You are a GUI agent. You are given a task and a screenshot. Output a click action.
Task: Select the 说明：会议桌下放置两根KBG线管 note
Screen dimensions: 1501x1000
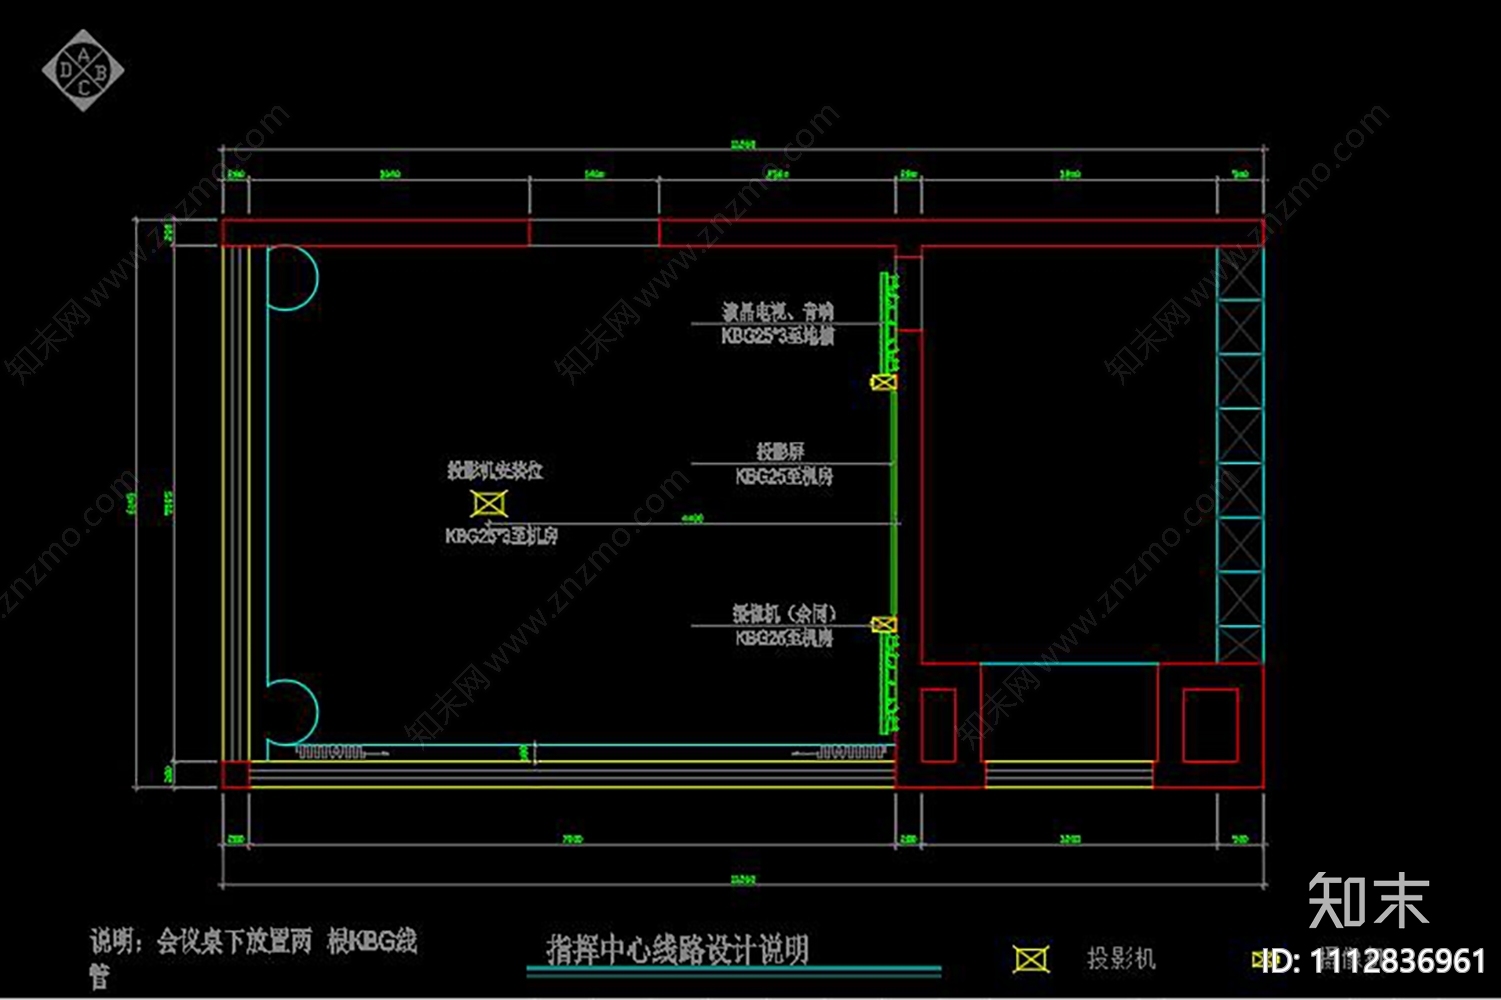tap(253, 956)
